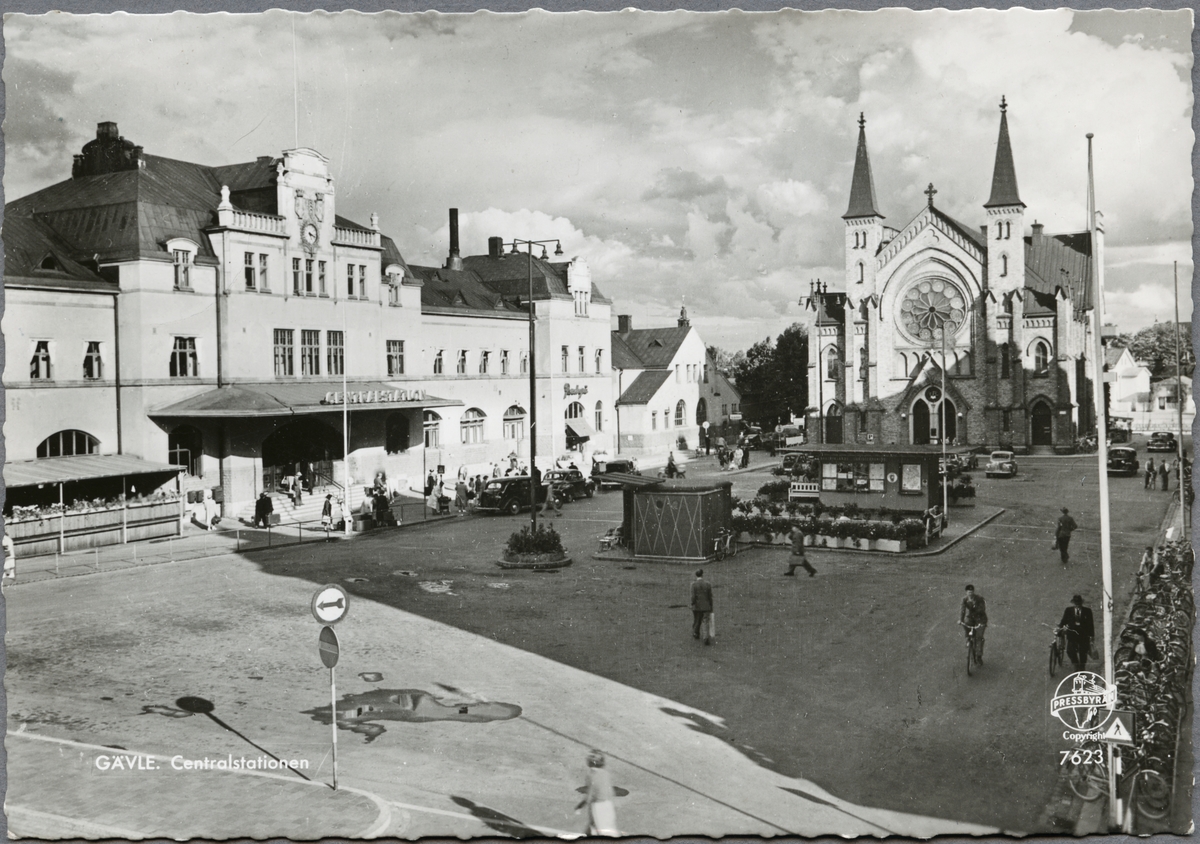Viewport: 1200px width, 844px height.
Task: Click the double-armed street lamp top
Action: point(532,245)
